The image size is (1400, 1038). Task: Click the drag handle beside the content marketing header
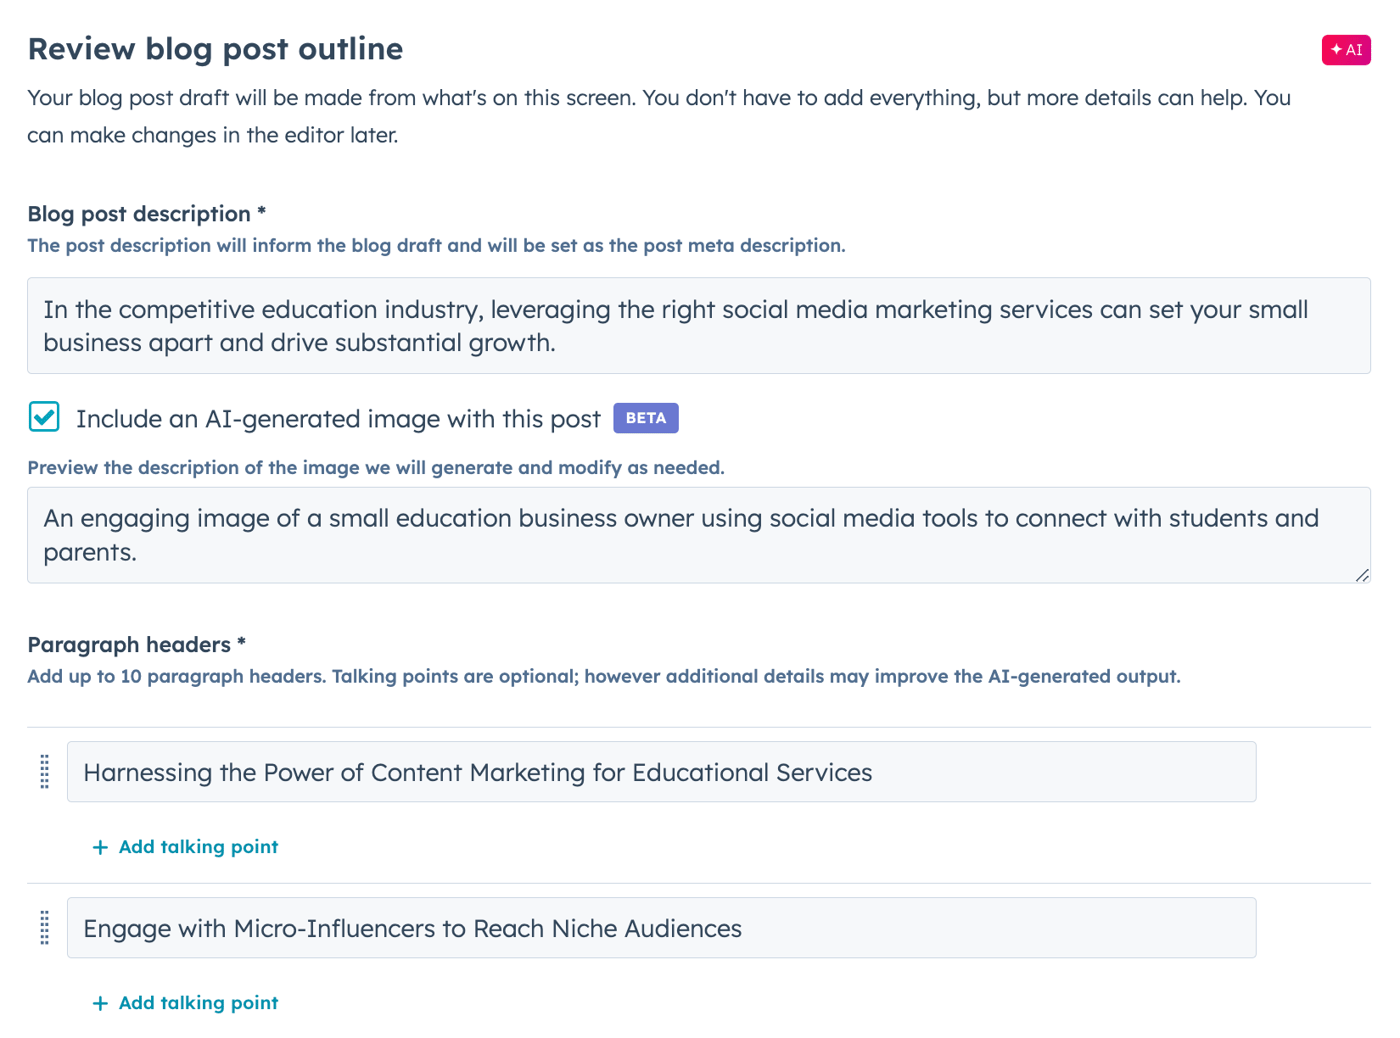point(44,771)
